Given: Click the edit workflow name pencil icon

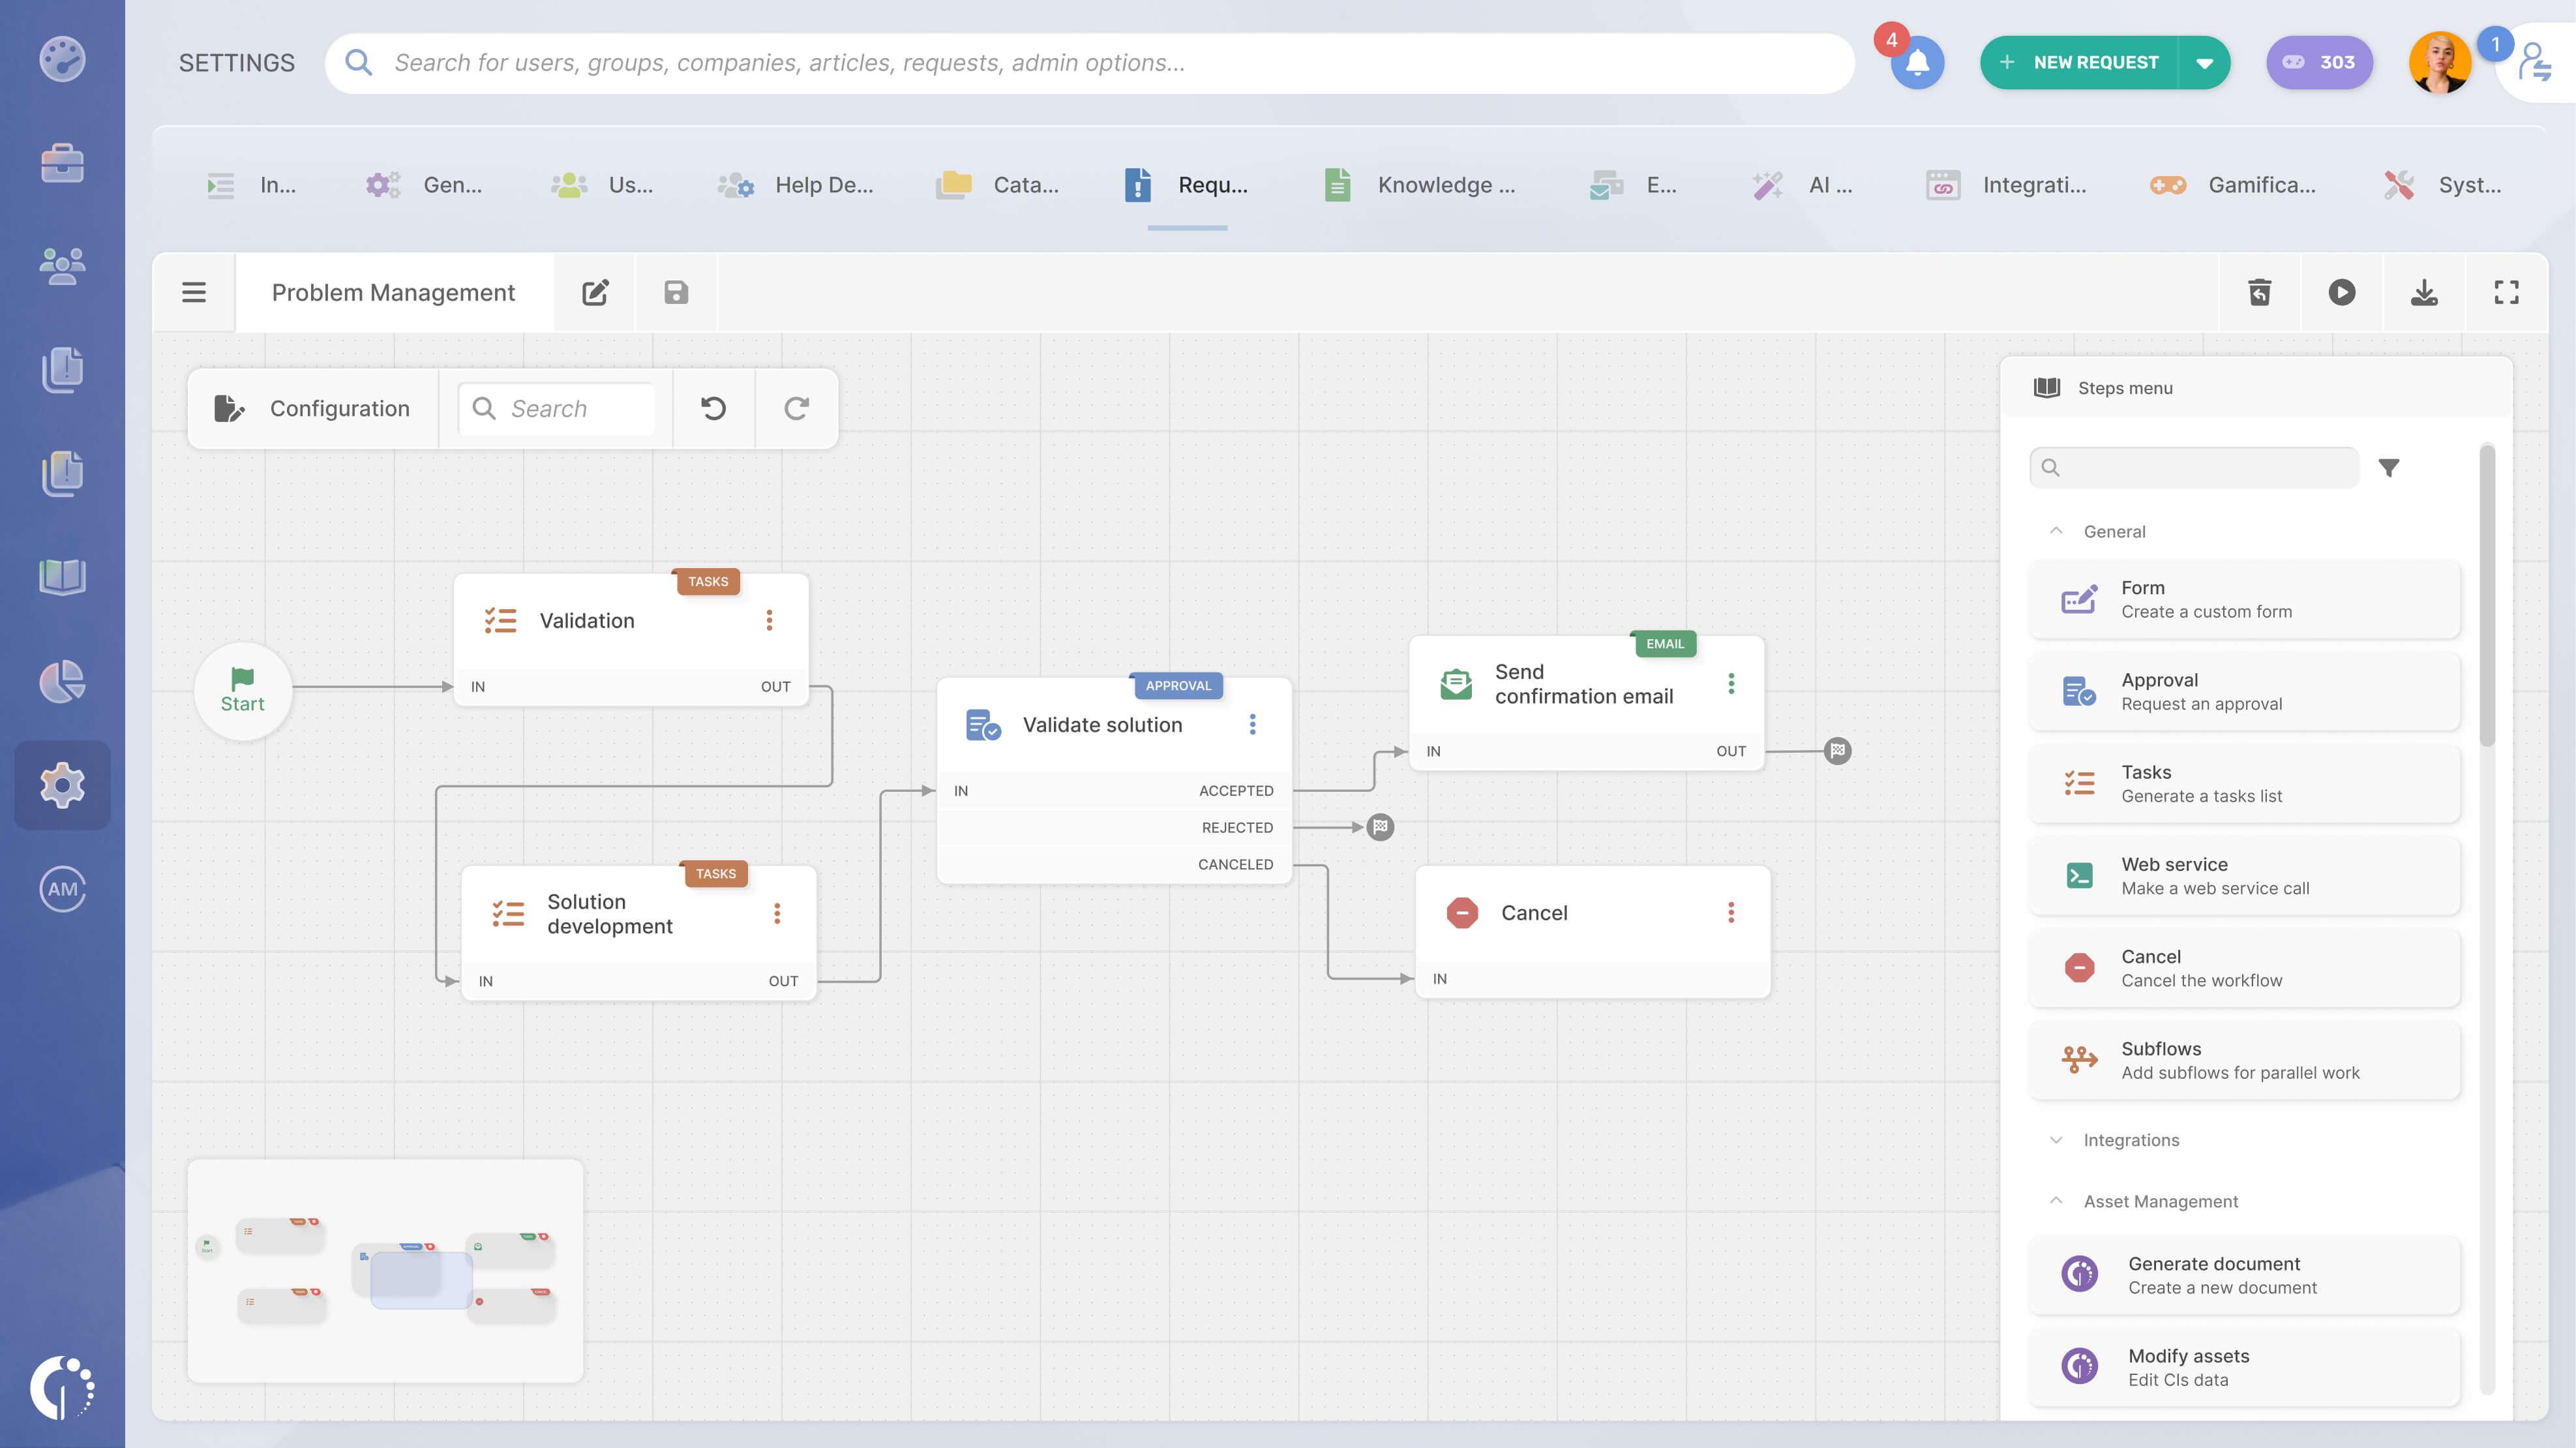Looking at the screenshot, I should [595, 292].
